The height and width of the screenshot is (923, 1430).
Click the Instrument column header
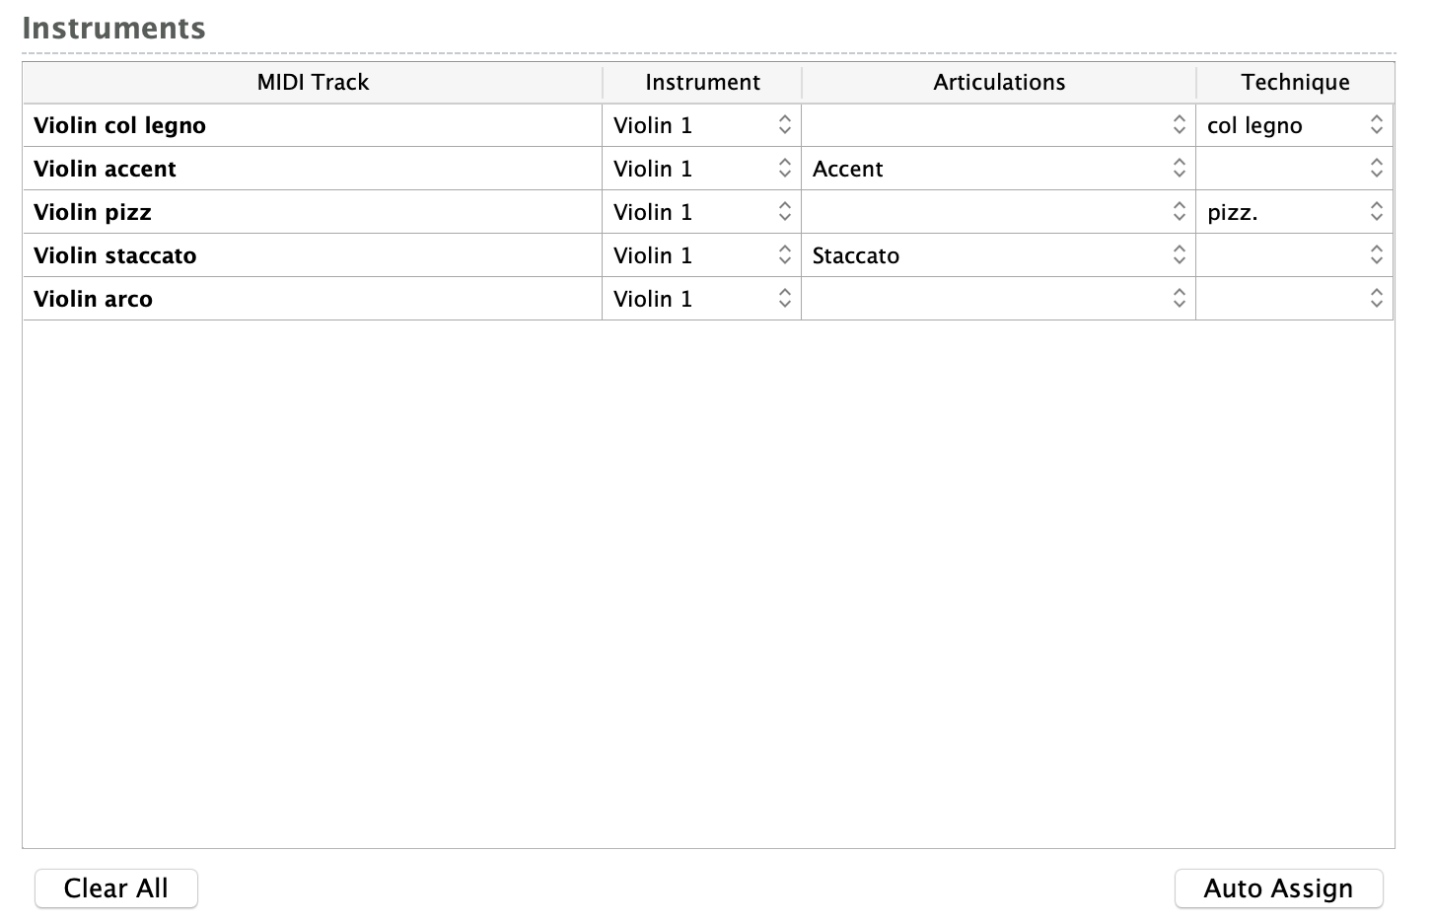click(x=702, y=82)
